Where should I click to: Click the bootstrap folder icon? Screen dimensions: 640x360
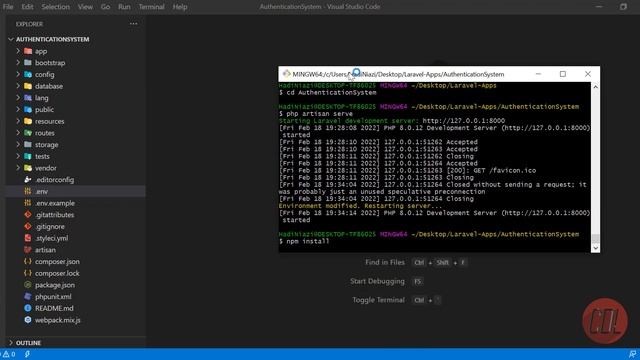tap(28, 62)
